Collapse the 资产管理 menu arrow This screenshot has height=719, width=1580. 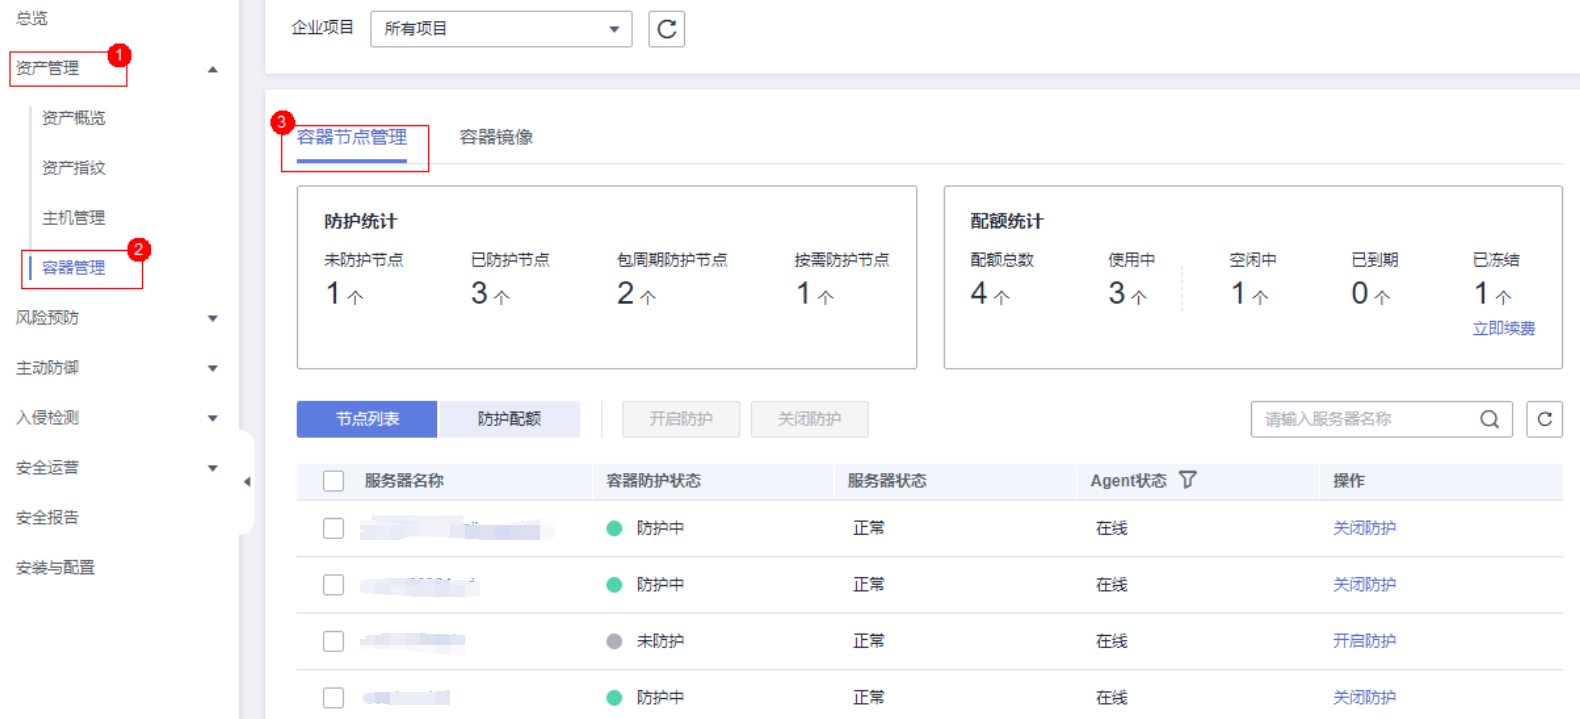click(212, 69)
